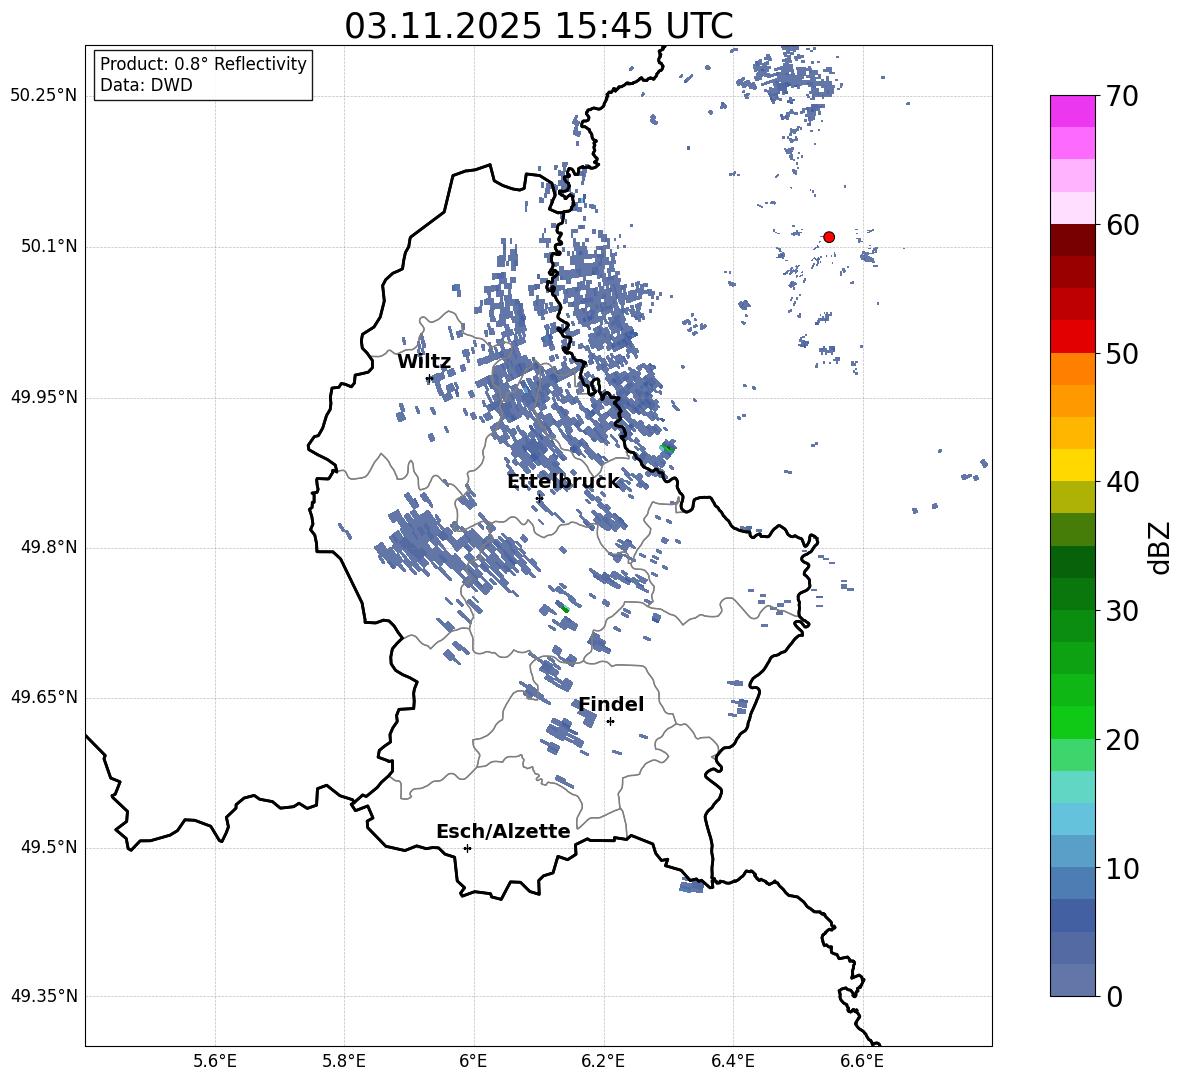Click the magenta top segment of the colorbar

point(1072,111)
